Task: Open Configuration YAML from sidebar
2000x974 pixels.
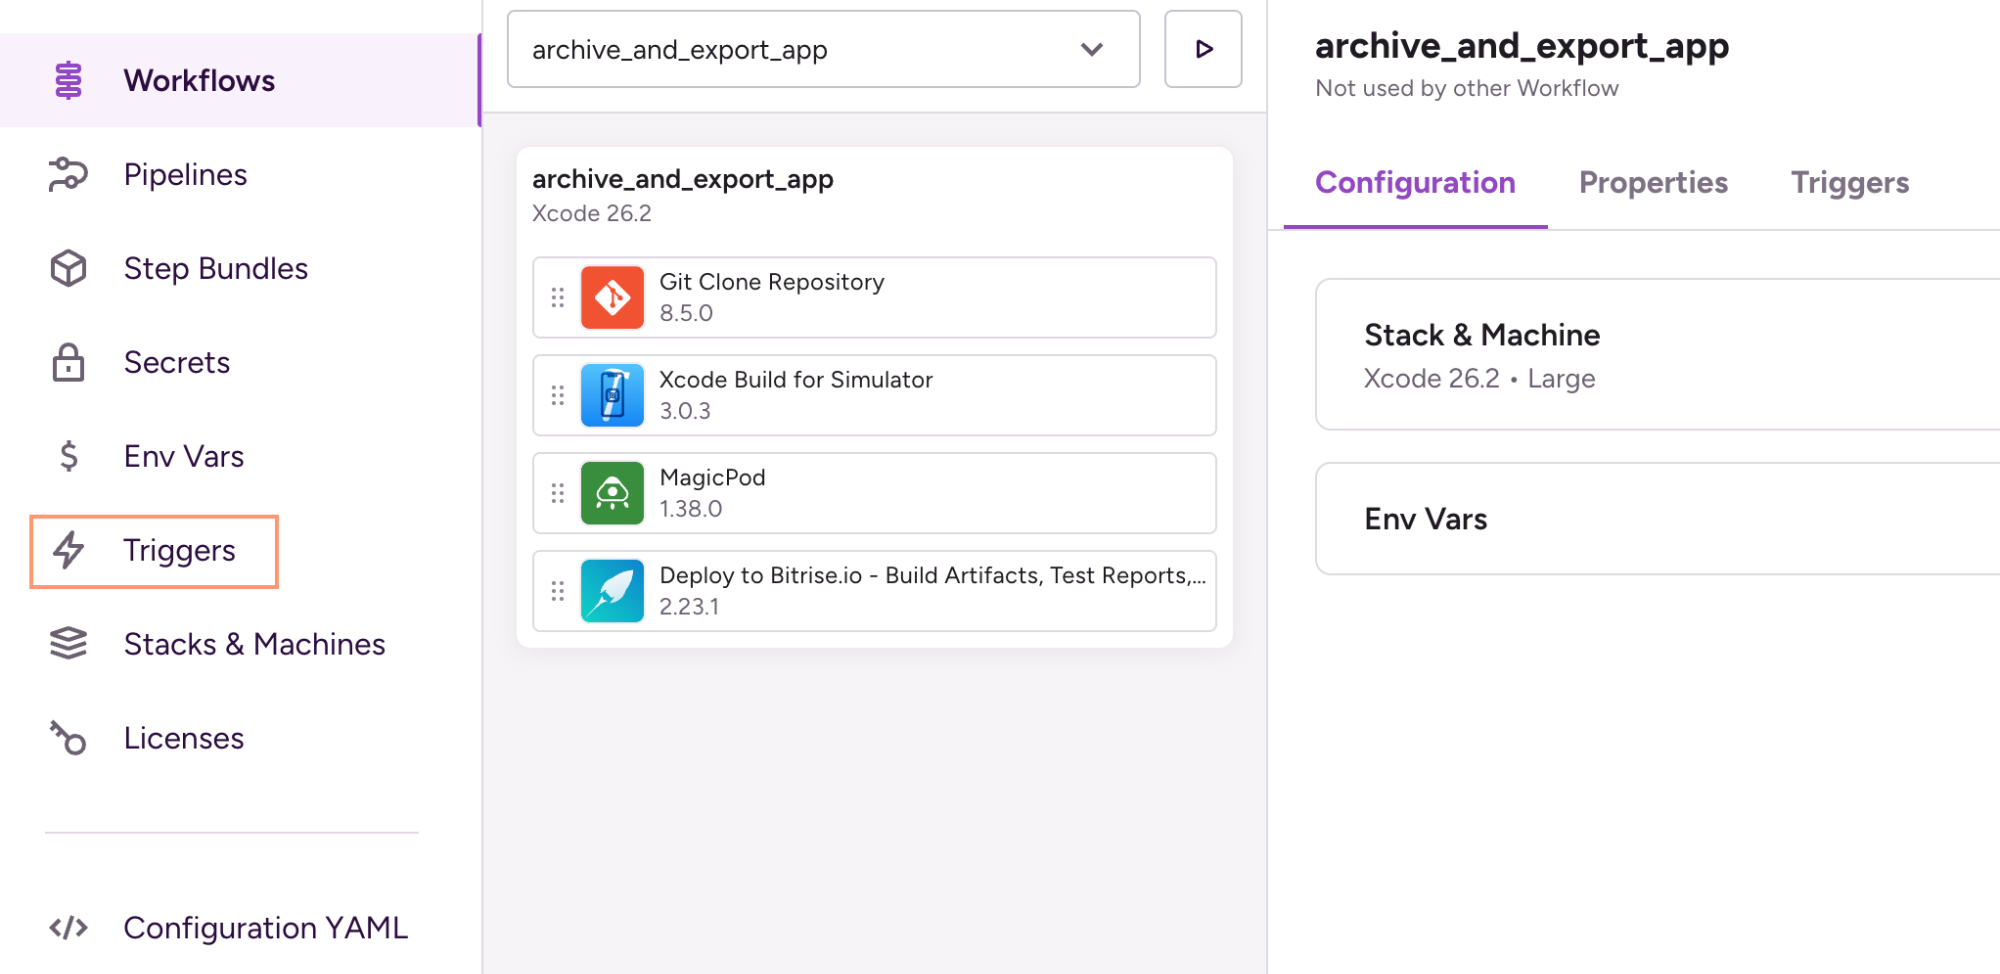Action: pos(264,928)
